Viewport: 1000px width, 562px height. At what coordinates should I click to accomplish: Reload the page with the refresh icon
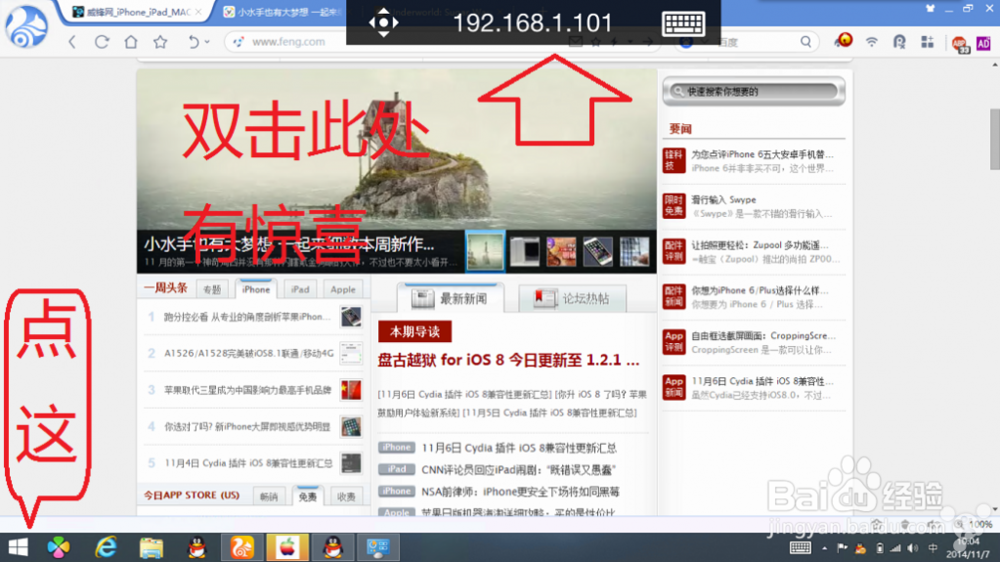pos(101,42)
